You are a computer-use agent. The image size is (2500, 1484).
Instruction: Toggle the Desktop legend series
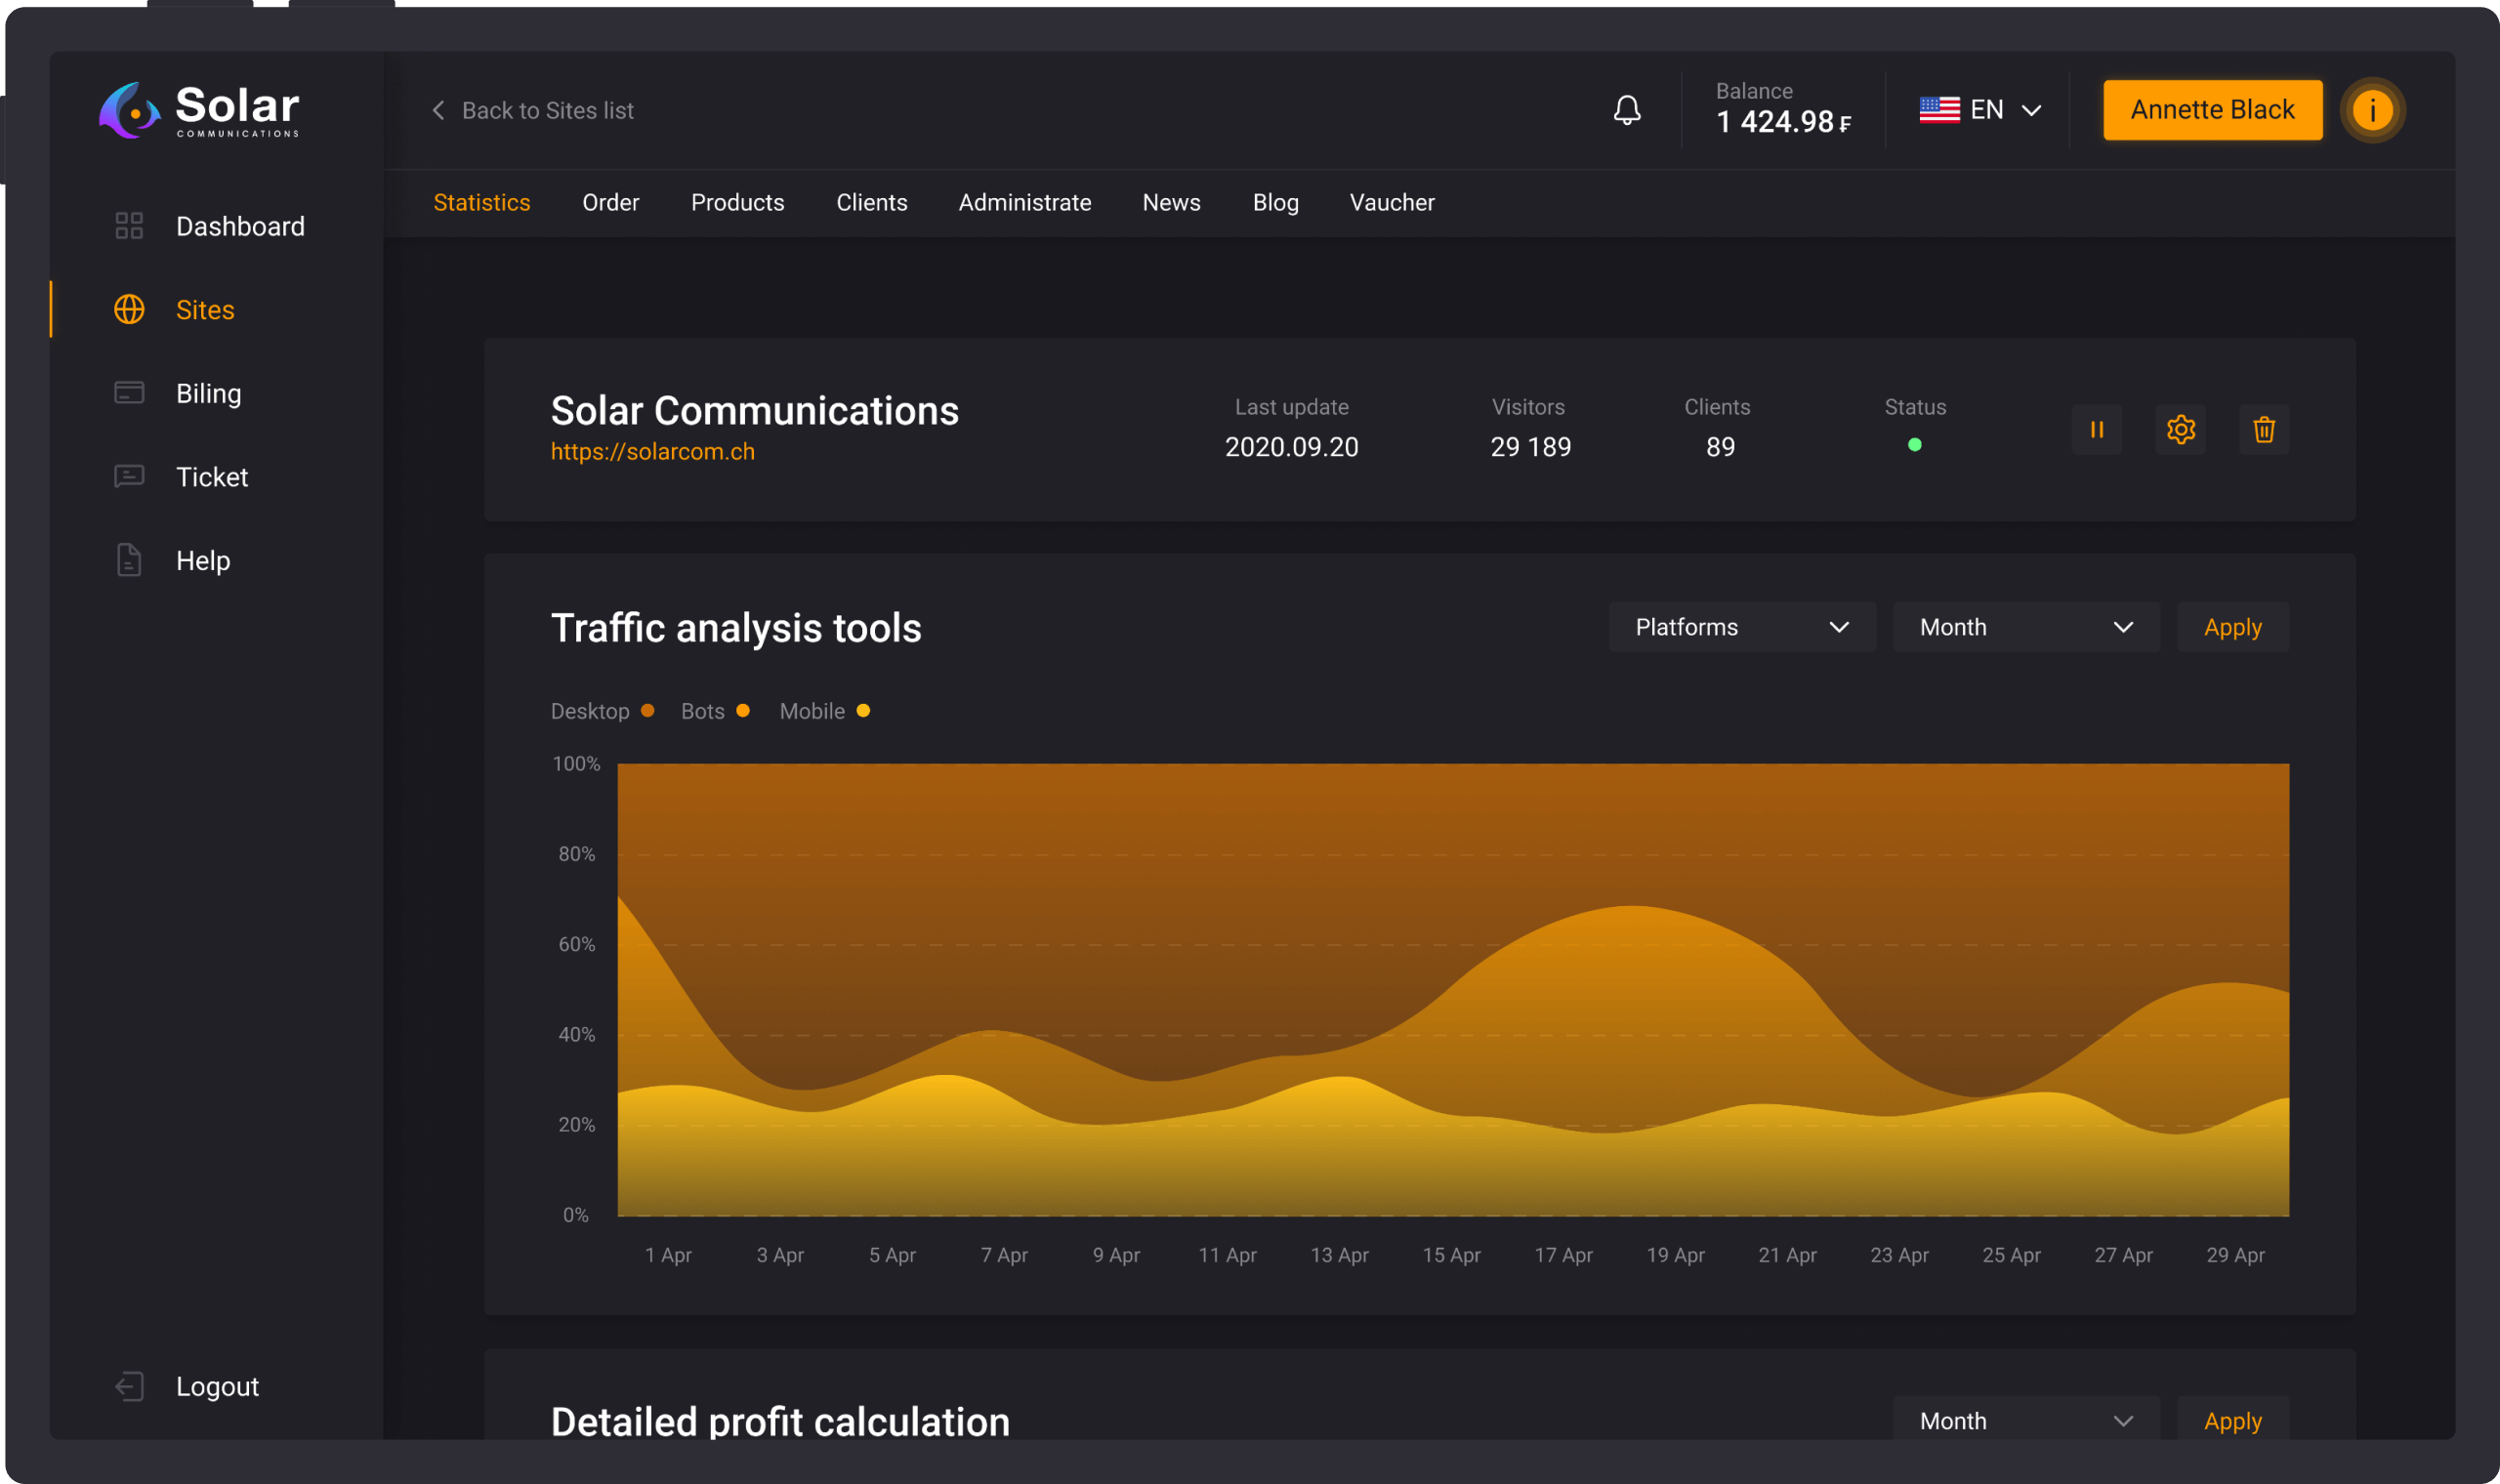(x=602, y=711)
